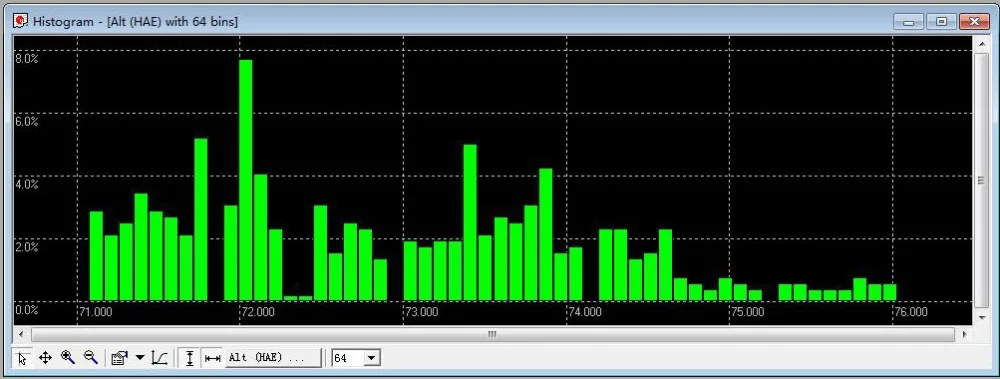The width and height of the screenshot is (1000, 379).
Task: Click the zoom out magnifier
Action: pyautogui.click(x=91, y=357)
